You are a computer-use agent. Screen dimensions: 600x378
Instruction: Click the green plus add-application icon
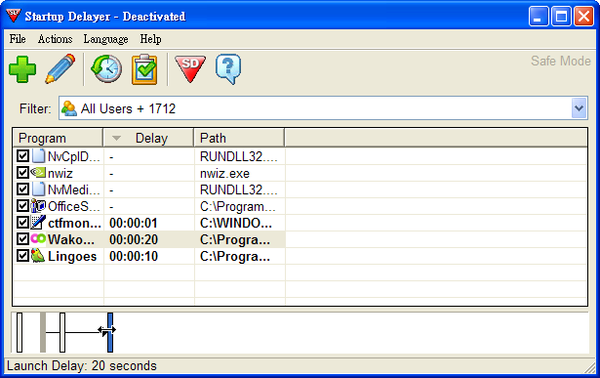click(23, 69)
